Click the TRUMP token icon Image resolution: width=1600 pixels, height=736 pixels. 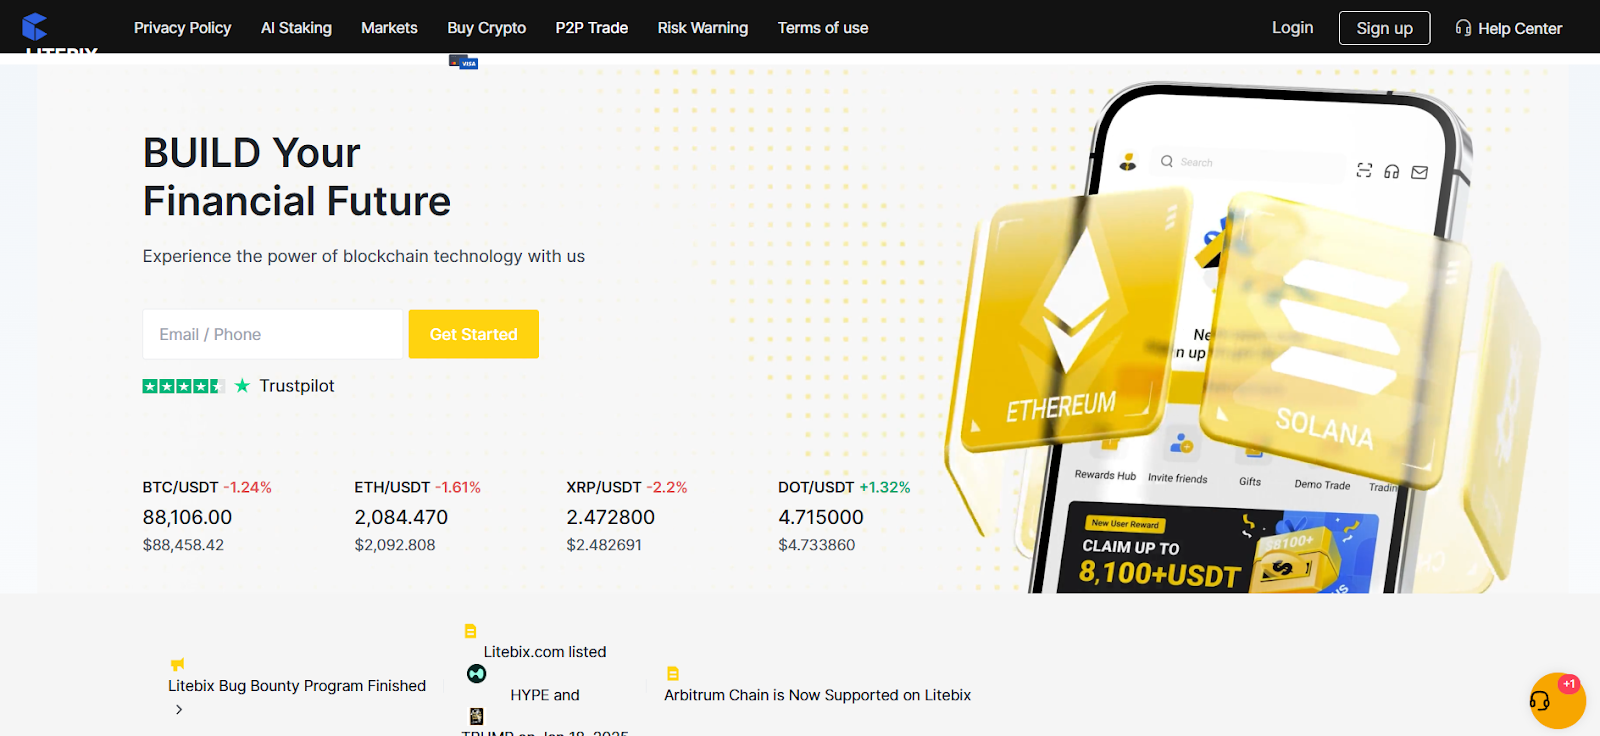tap(477, 716)
